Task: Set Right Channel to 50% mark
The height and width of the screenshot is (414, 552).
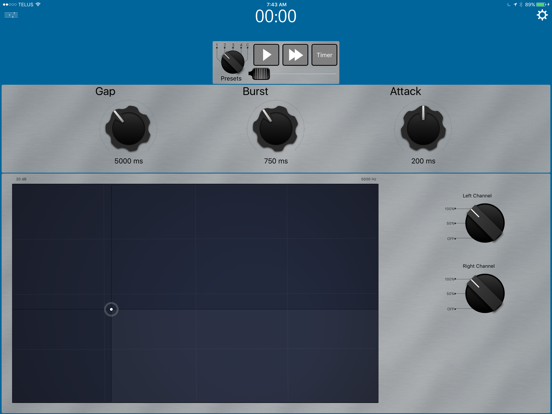Action: 451,294
